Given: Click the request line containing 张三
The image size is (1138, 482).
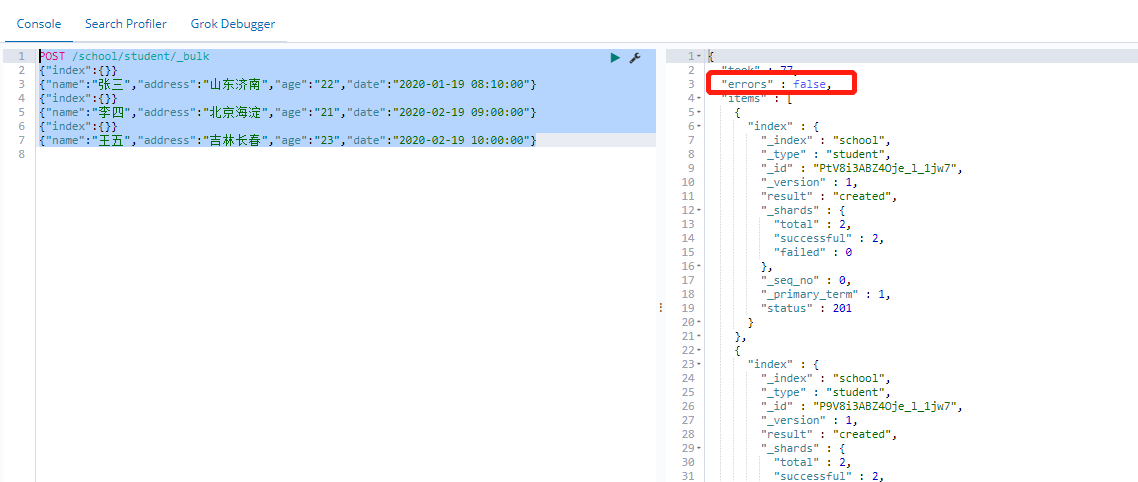Looking at the screenshot, I should coord(288,84).
